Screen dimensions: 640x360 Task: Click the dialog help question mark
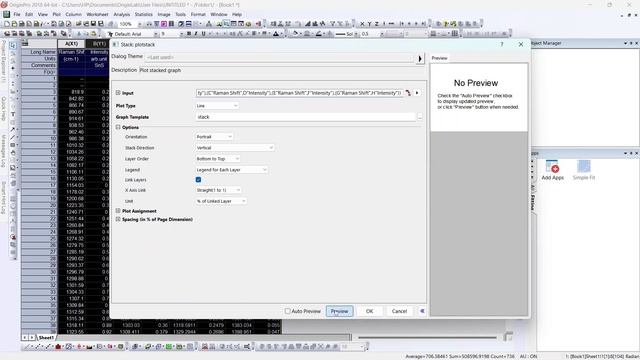(x=502, y=44)
